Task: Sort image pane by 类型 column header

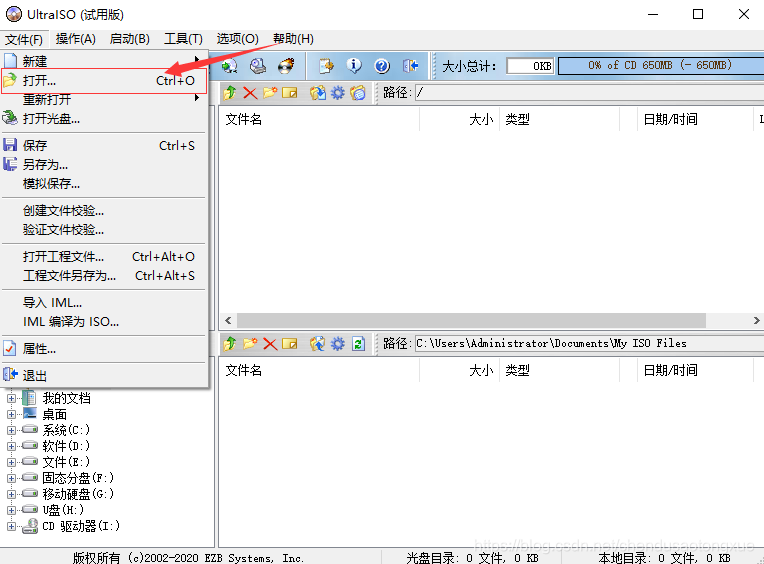Action: coord(559,119)
